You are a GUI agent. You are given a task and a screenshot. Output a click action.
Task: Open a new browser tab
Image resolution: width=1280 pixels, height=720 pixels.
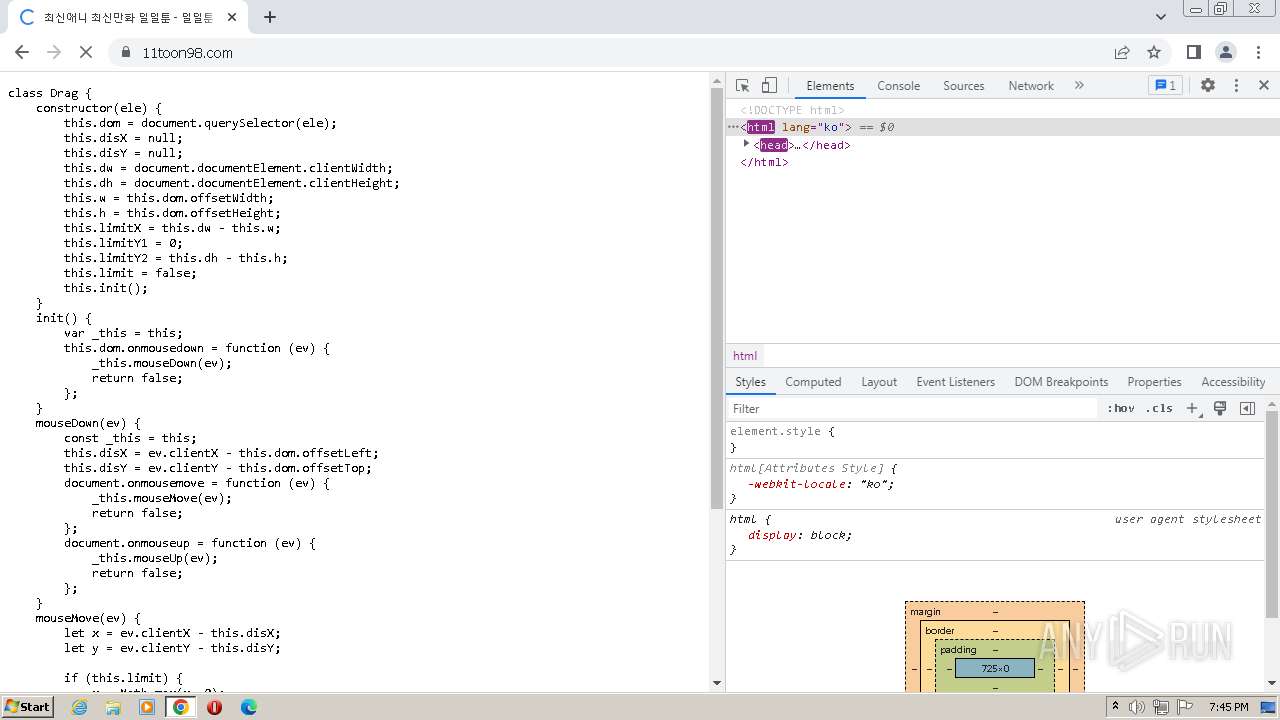tap(270, 17)
